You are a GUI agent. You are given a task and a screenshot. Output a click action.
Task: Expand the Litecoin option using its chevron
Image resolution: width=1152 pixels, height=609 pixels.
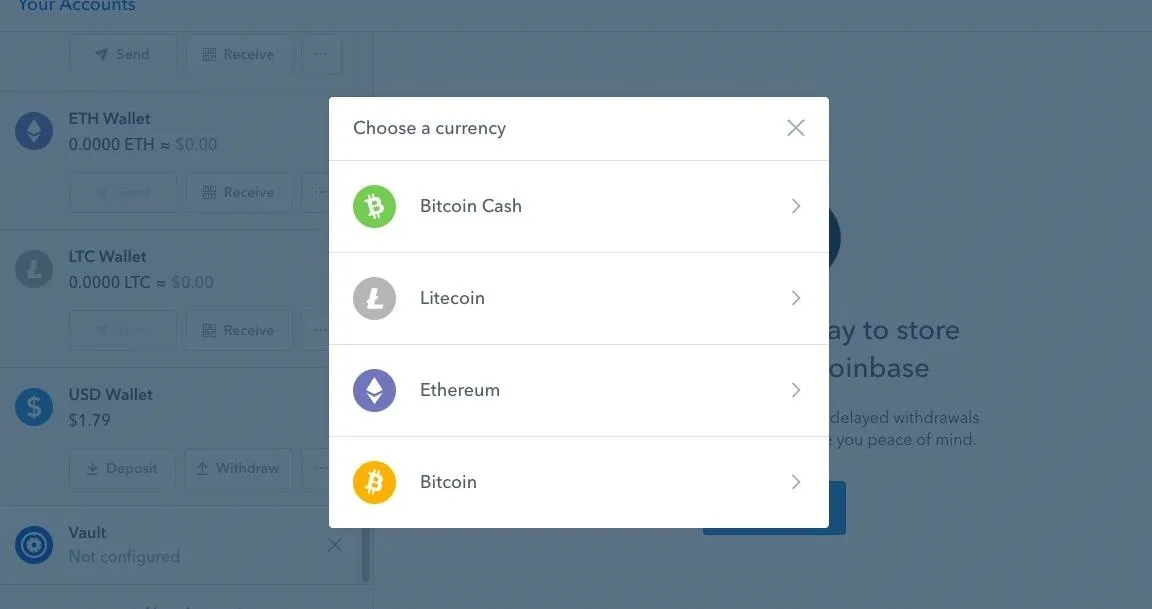pos(796,298)
